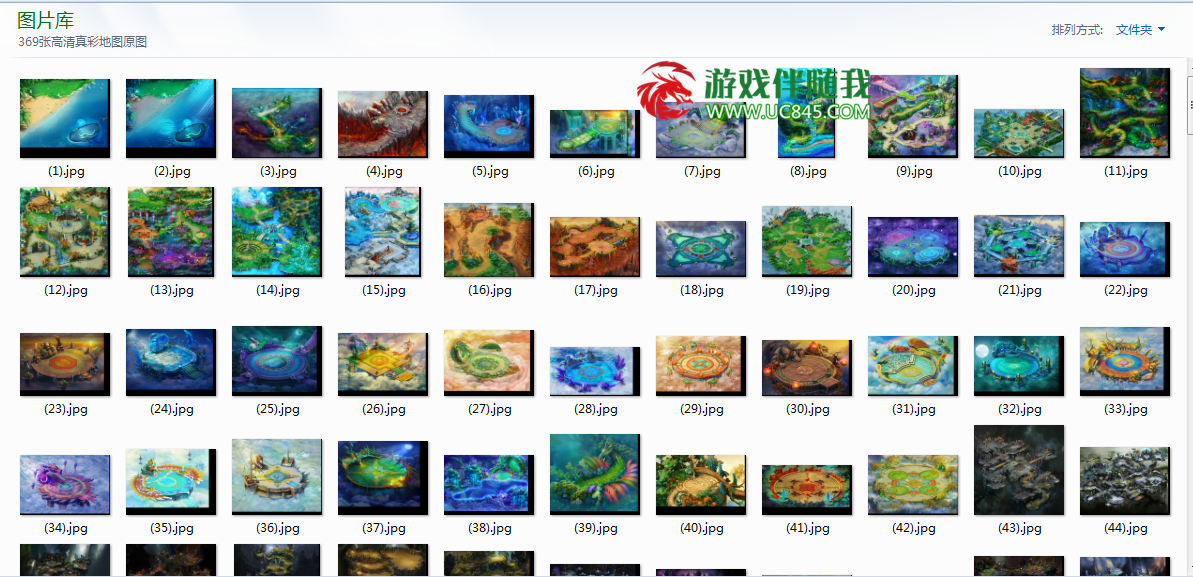Select thumbnail of (33).jpg

tap(1125, 362)
